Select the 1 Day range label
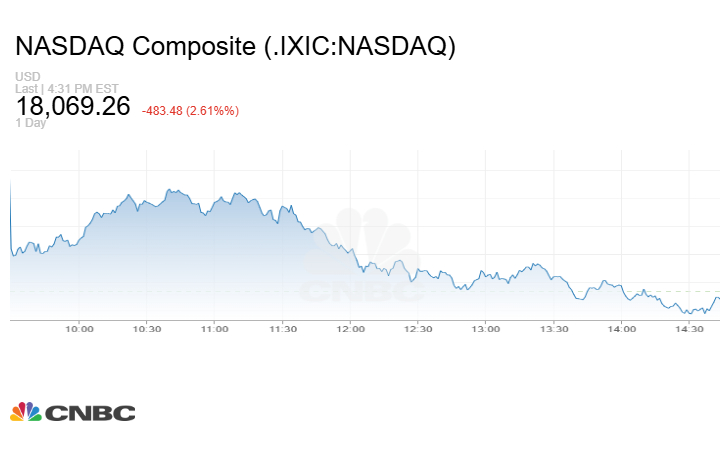 30,123
